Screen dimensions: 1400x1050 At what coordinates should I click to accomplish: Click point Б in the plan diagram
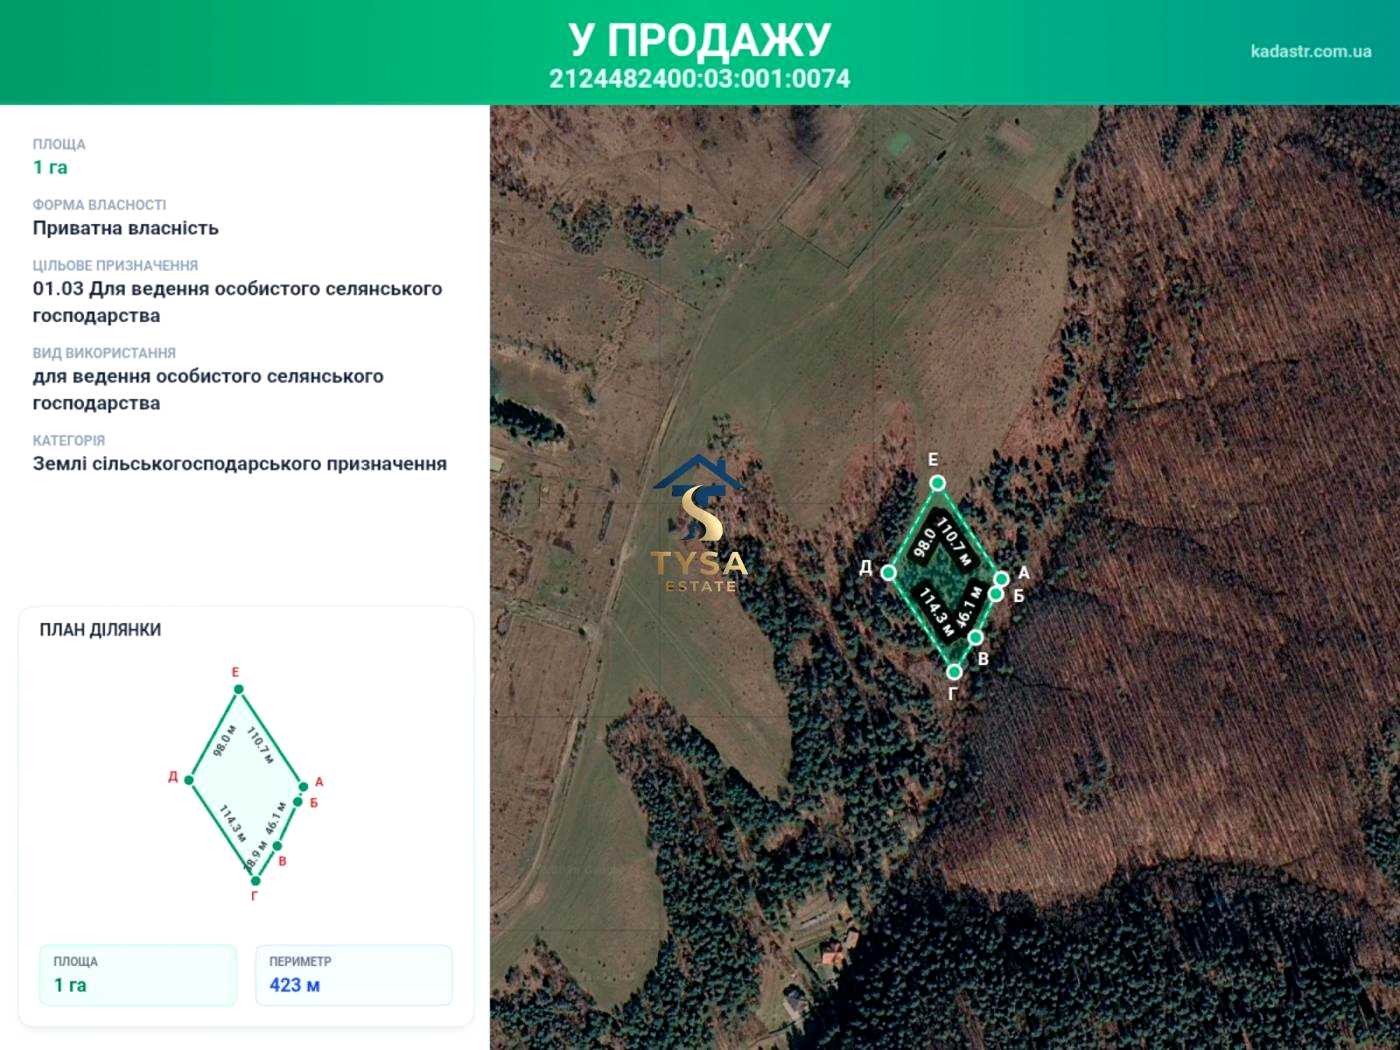pyautogui.click(x=298, y=802)
